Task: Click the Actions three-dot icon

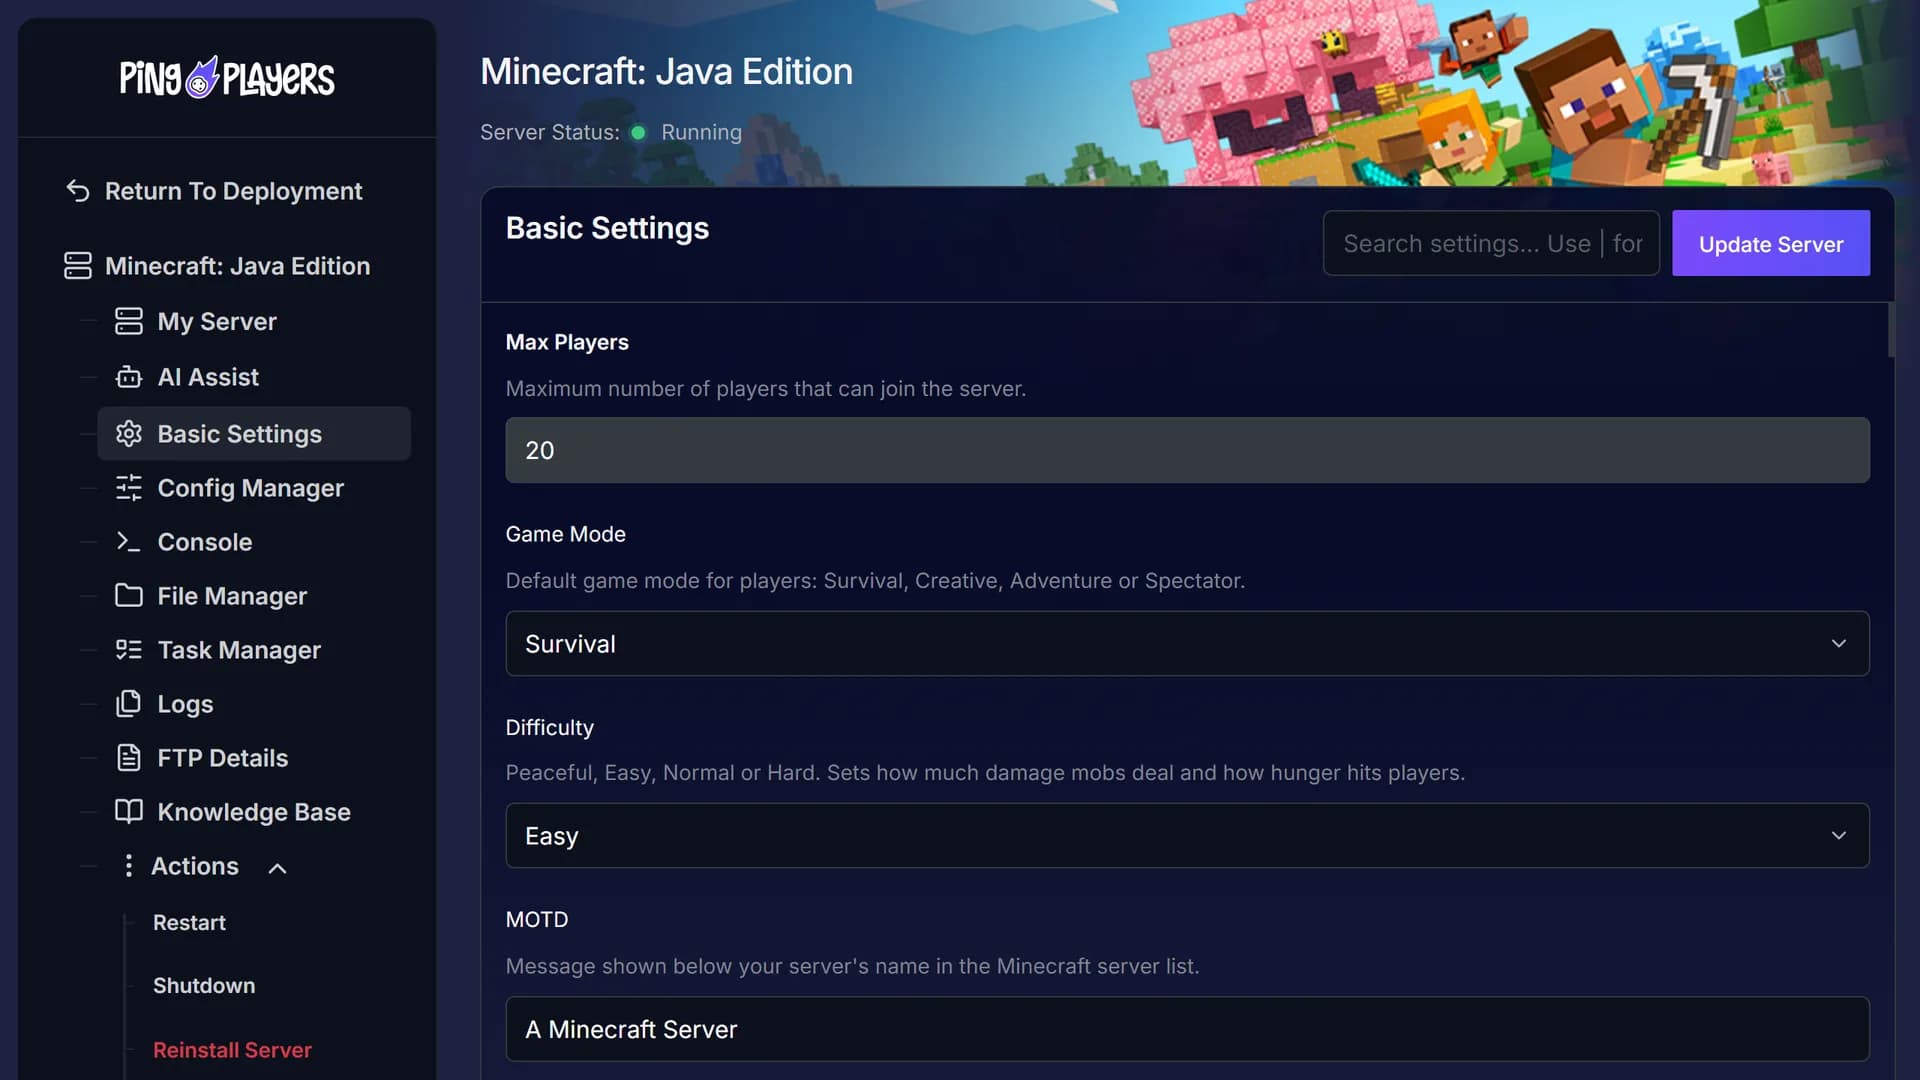Action: (x=128, y=865)
